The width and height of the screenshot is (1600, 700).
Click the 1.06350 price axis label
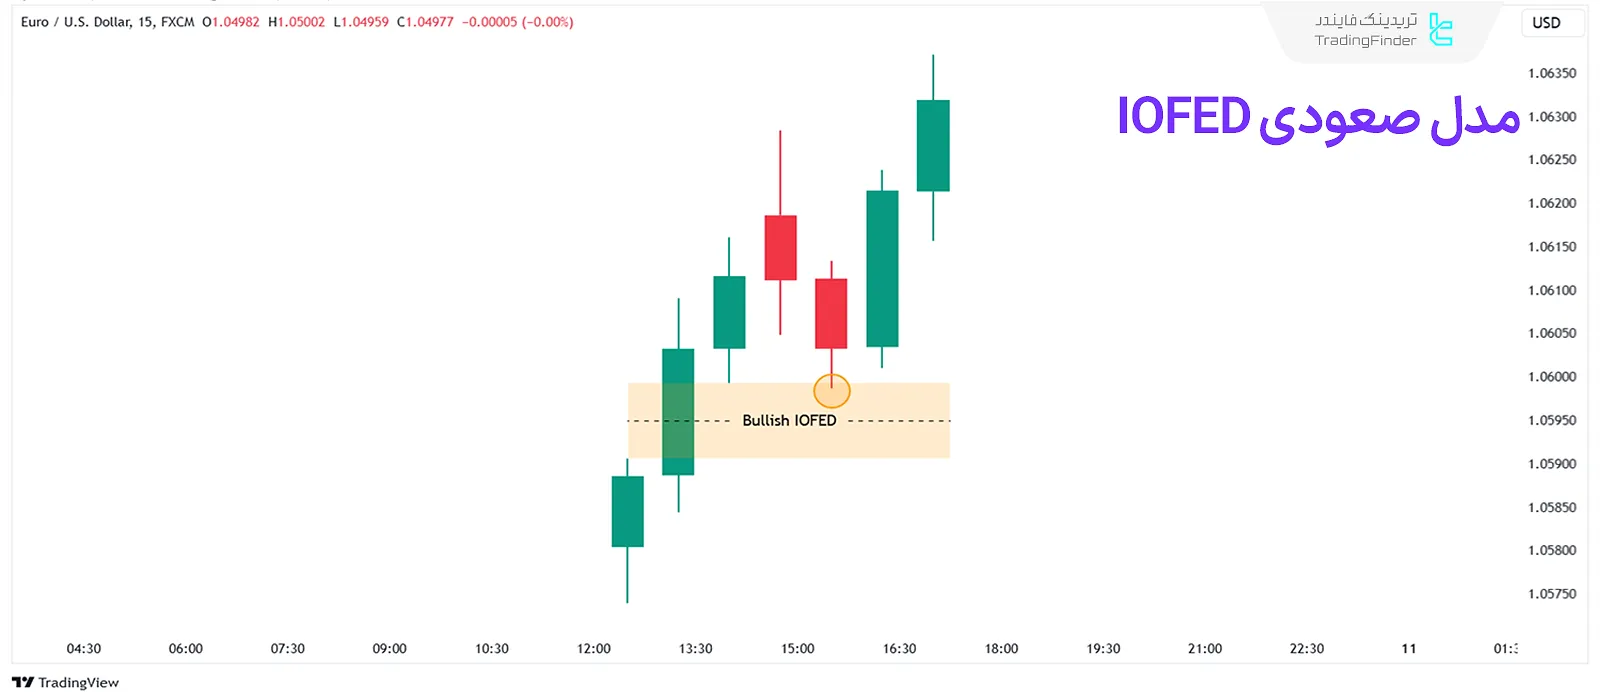(x=1552, y=73)
